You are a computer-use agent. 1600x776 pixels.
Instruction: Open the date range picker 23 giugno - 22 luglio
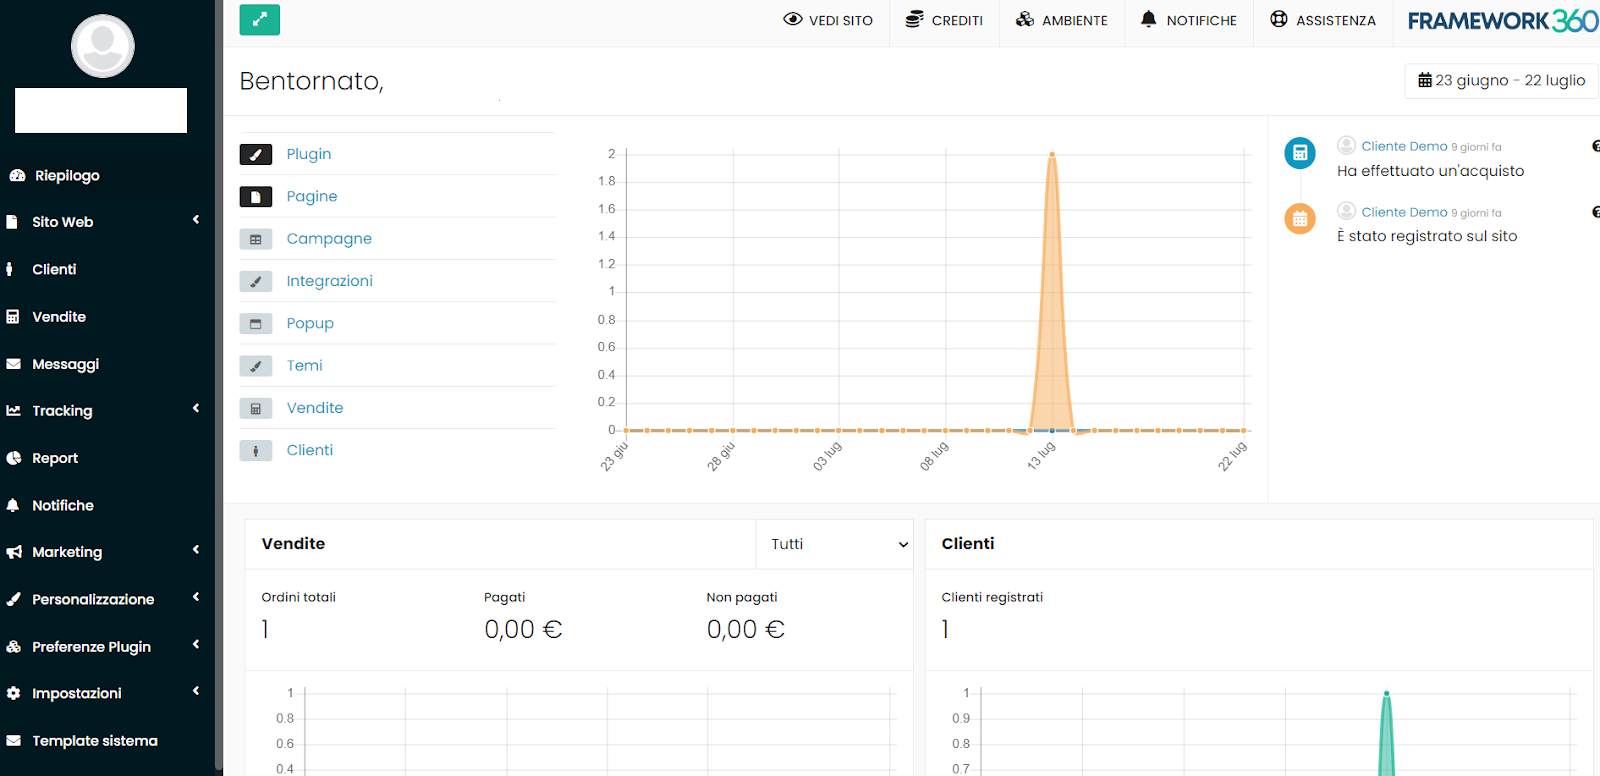pos(1501,80)
